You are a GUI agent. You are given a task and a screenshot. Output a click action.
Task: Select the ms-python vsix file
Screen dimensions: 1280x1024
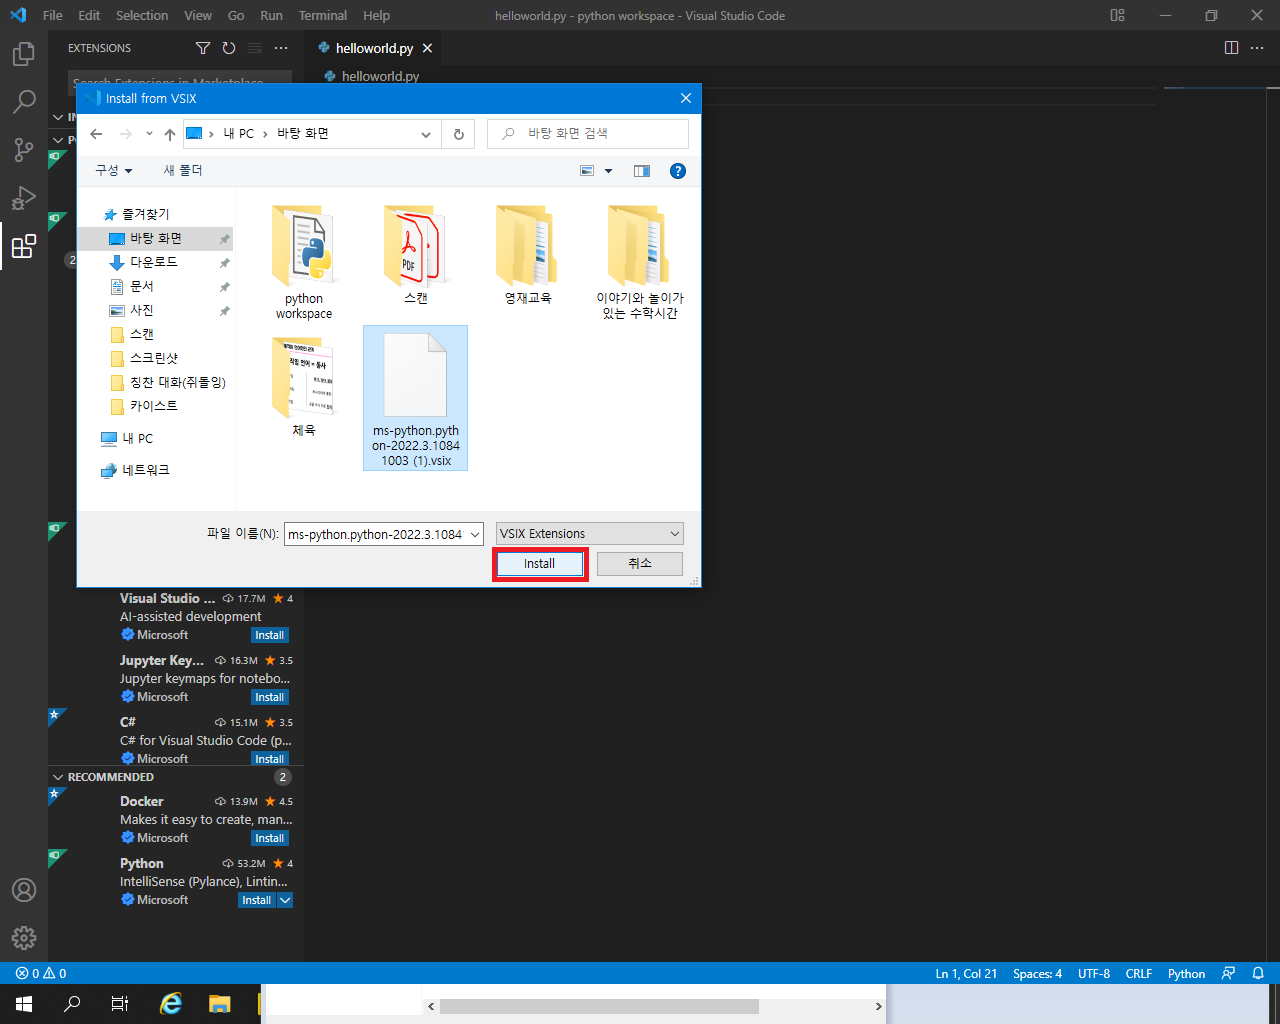(x=416, y=398)
